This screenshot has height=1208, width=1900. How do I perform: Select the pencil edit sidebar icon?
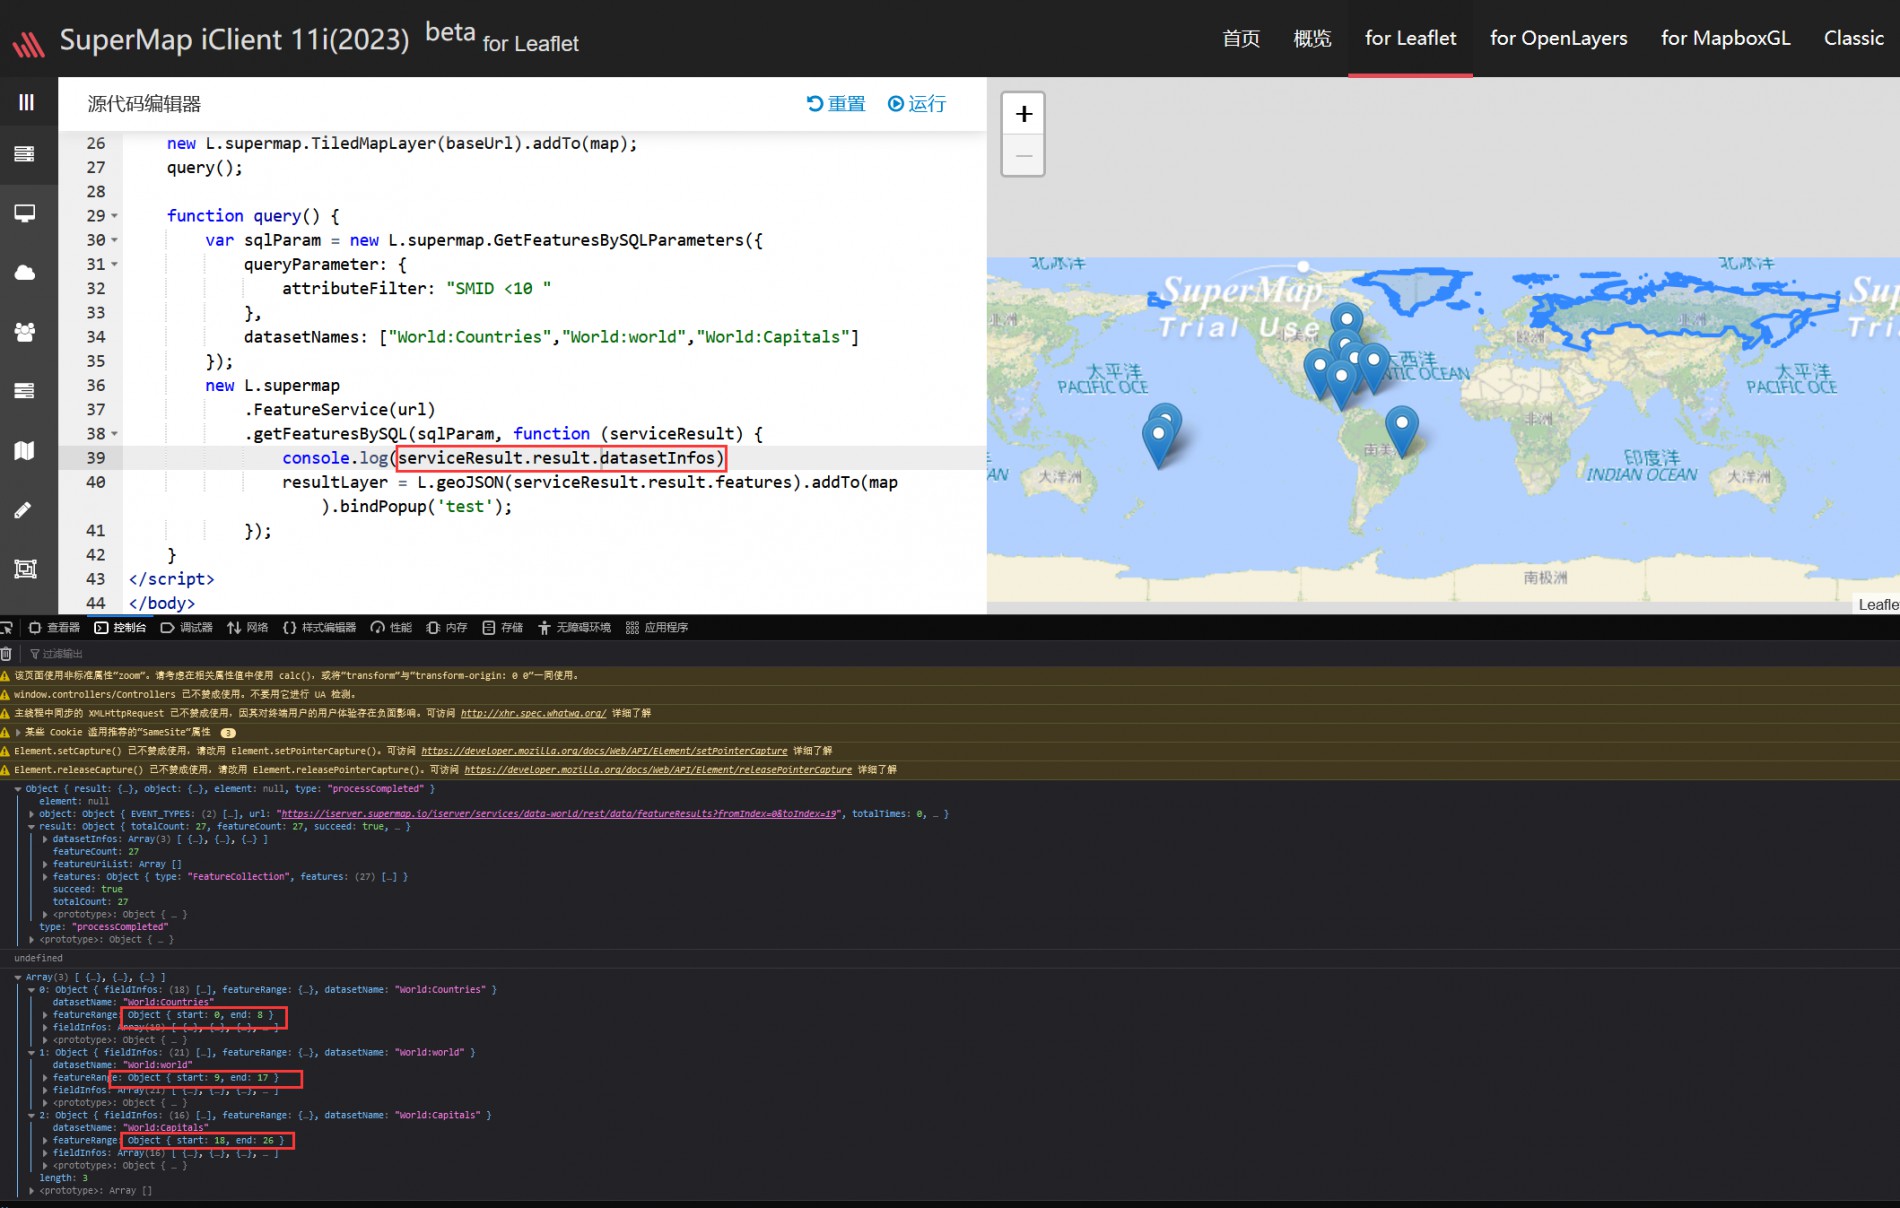pyautogui.click(x=24, y=510)
